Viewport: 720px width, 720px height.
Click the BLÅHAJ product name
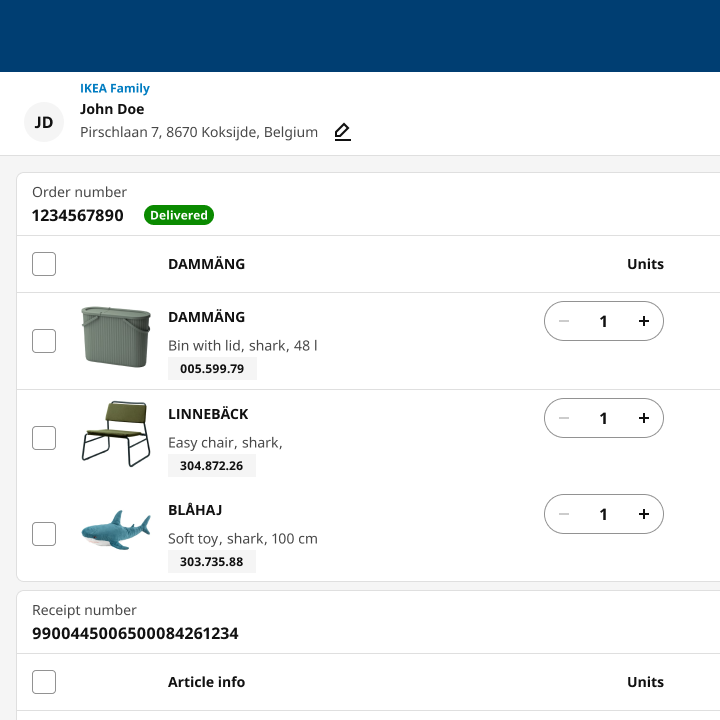(195, 510)
